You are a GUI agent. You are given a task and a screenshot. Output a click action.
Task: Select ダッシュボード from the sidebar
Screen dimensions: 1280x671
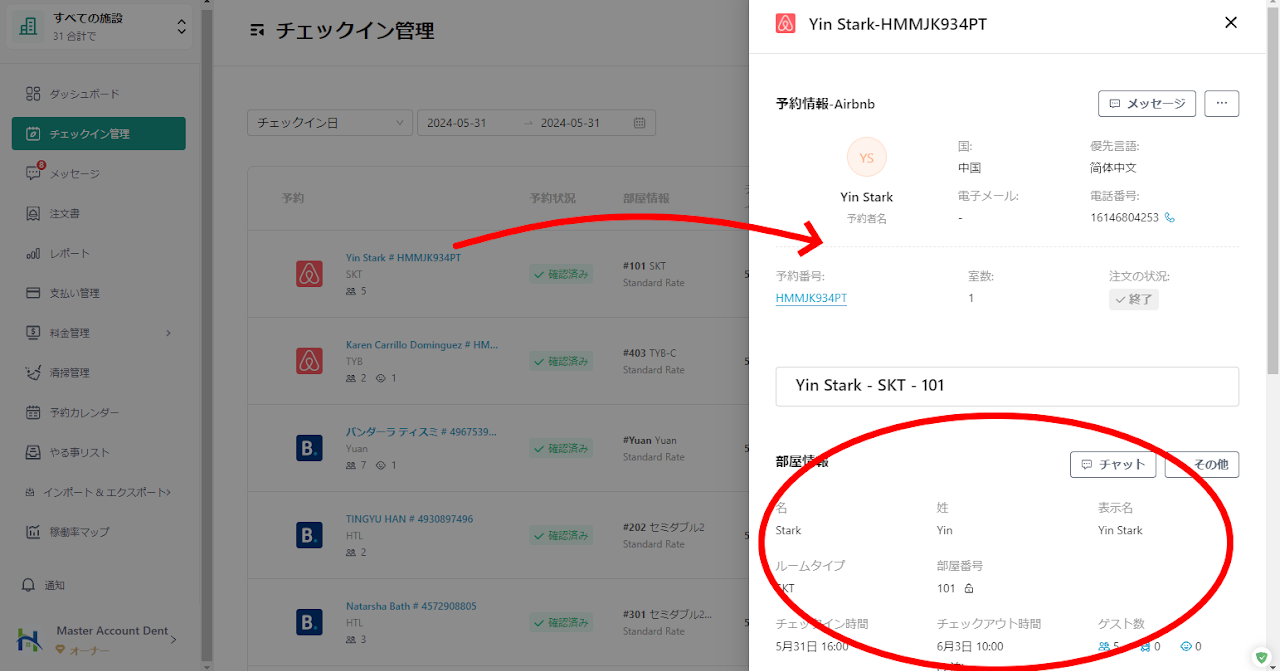click(x=84, y=94)
